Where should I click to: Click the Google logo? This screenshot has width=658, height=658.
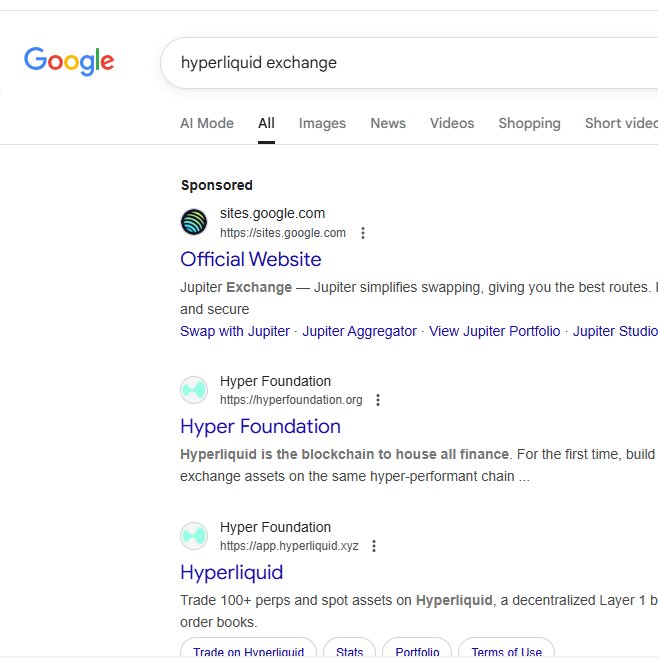click(x=69, y=61)
